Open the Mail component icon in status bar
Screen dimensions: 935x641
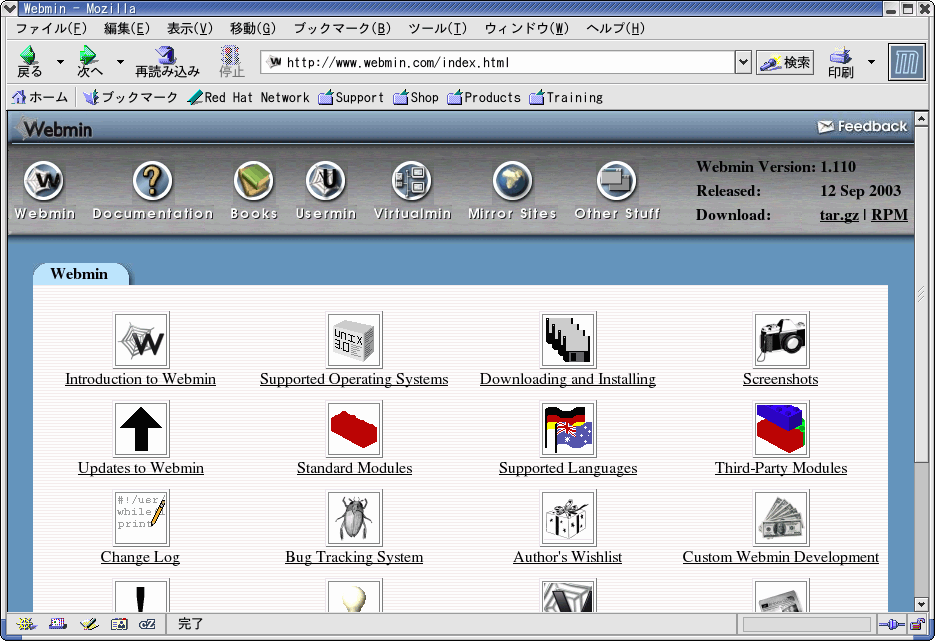point(58,624)
